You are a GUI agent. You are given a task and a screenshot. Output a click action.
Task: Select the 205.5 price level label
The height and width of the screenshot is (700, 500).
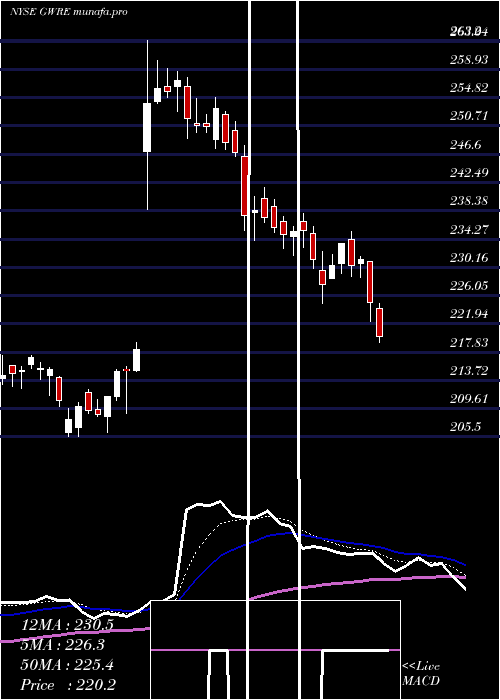coord(466,427)
